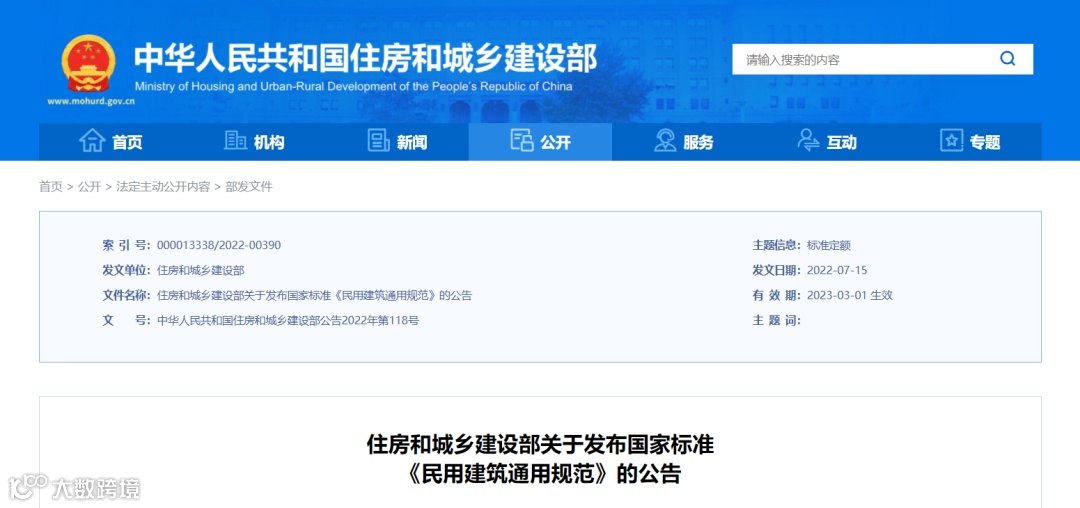The image size is (1080, 508).
Task: Go to 公开 in breadcrumb
Action: pos(90,187)
